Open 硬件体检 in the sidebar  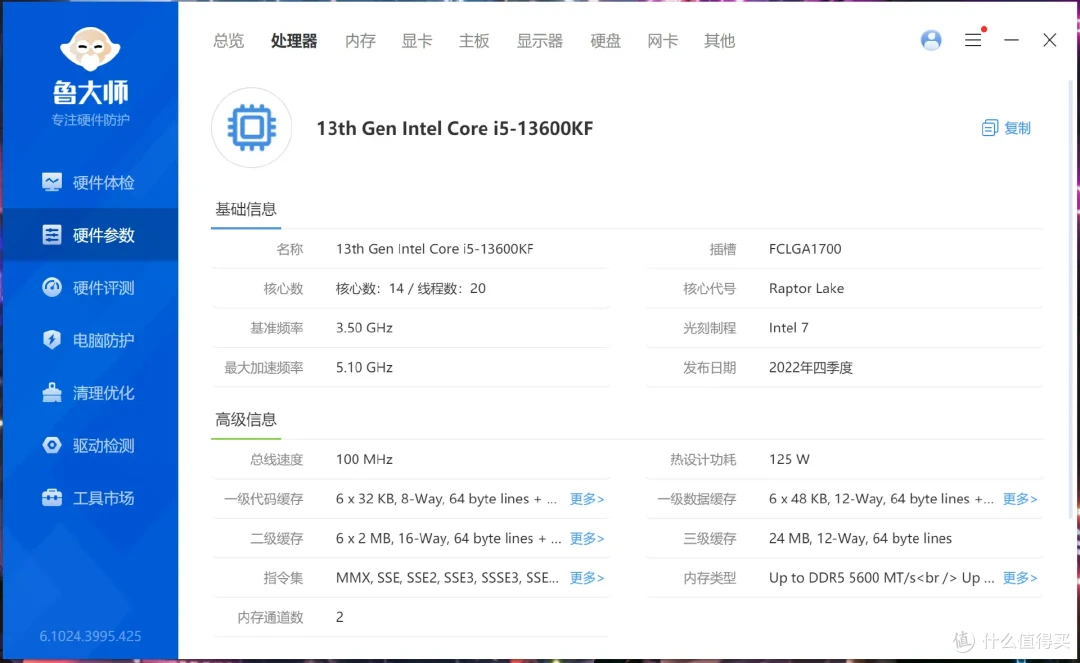point(90,182)
